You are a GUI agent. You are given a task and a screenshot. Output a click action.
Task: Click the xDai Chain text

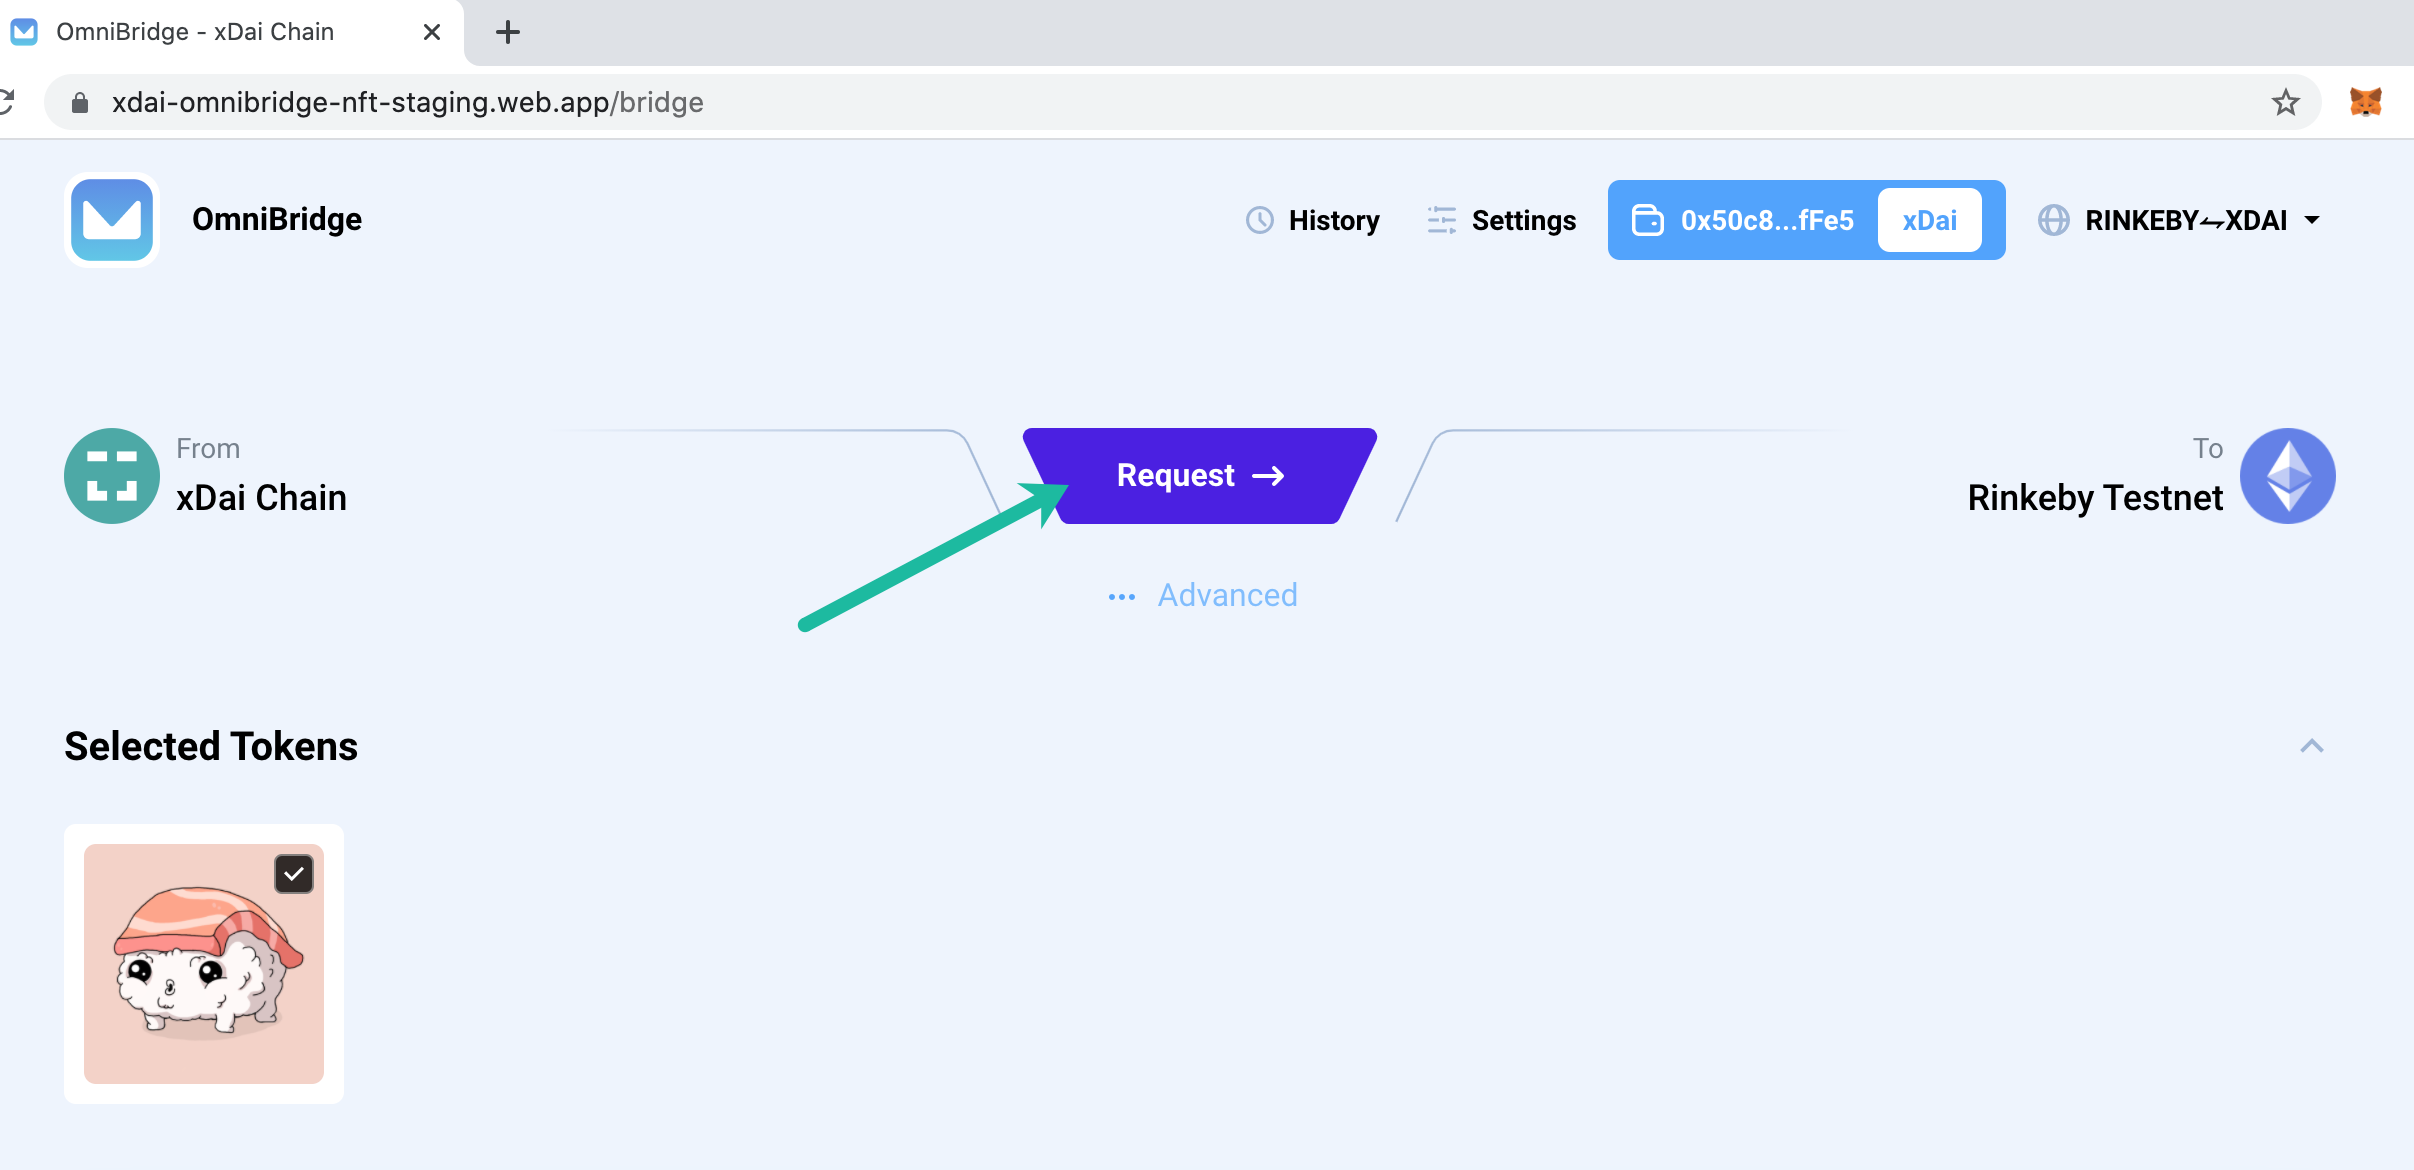coord(261,497)
